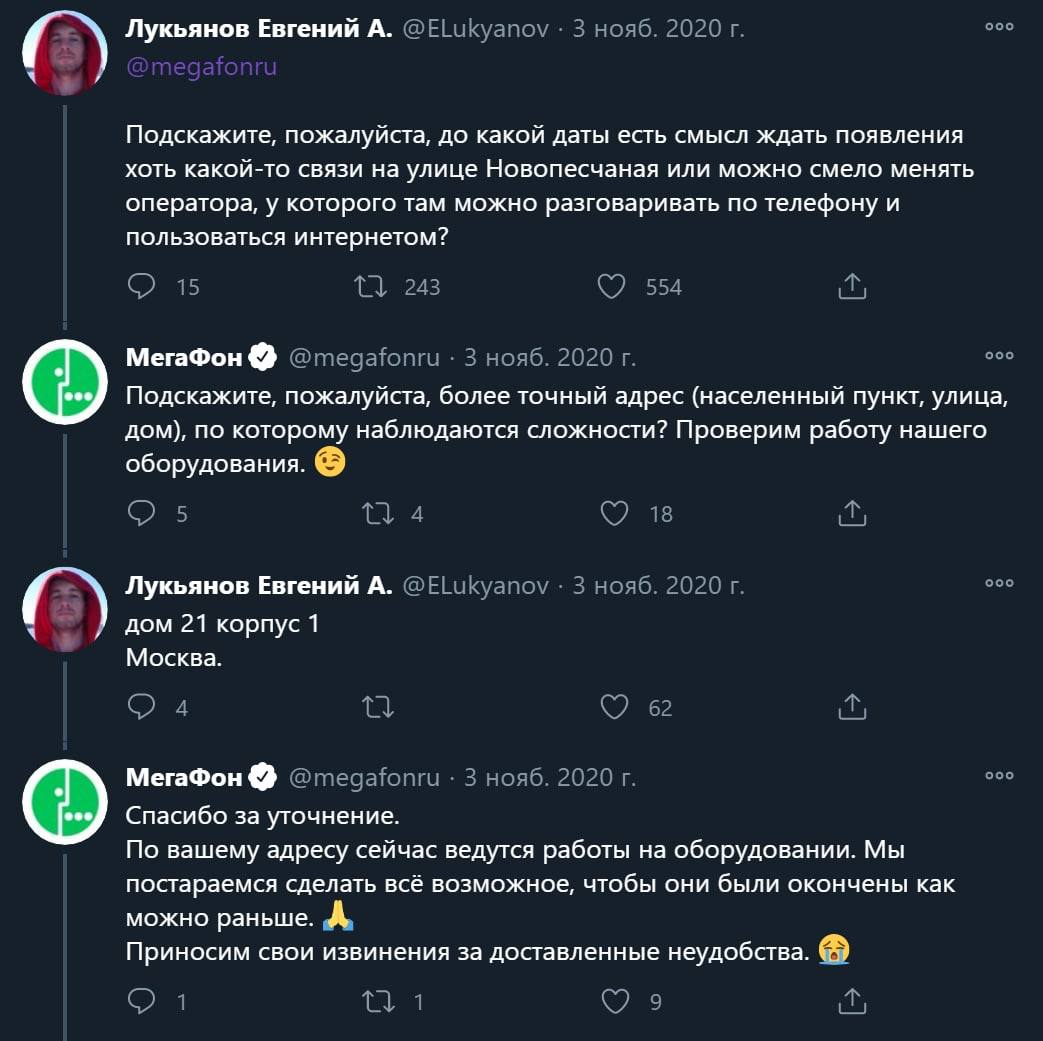Retweet the 'дом 21 корпус 1' tweet
The height and width of the screenshot is (1041, 1043).
(378, 707)
